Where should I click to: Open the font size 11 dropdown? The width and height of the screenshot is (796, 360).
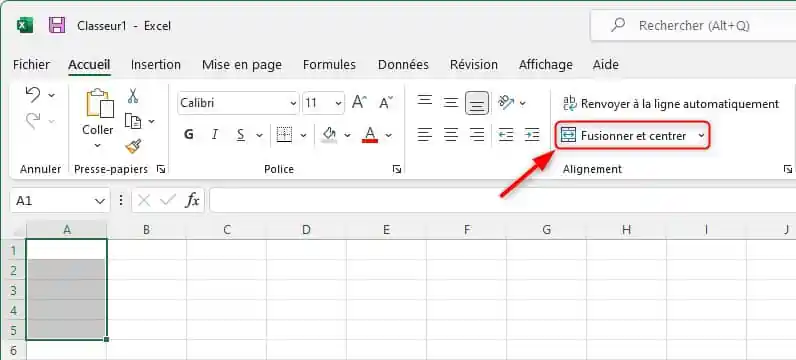click(x=339, y=104)
